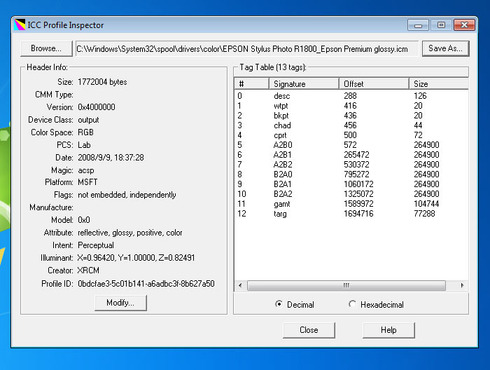Screen dimensions: 490x370
Task: Click the PCS value Lab
Action: [84, 145]
